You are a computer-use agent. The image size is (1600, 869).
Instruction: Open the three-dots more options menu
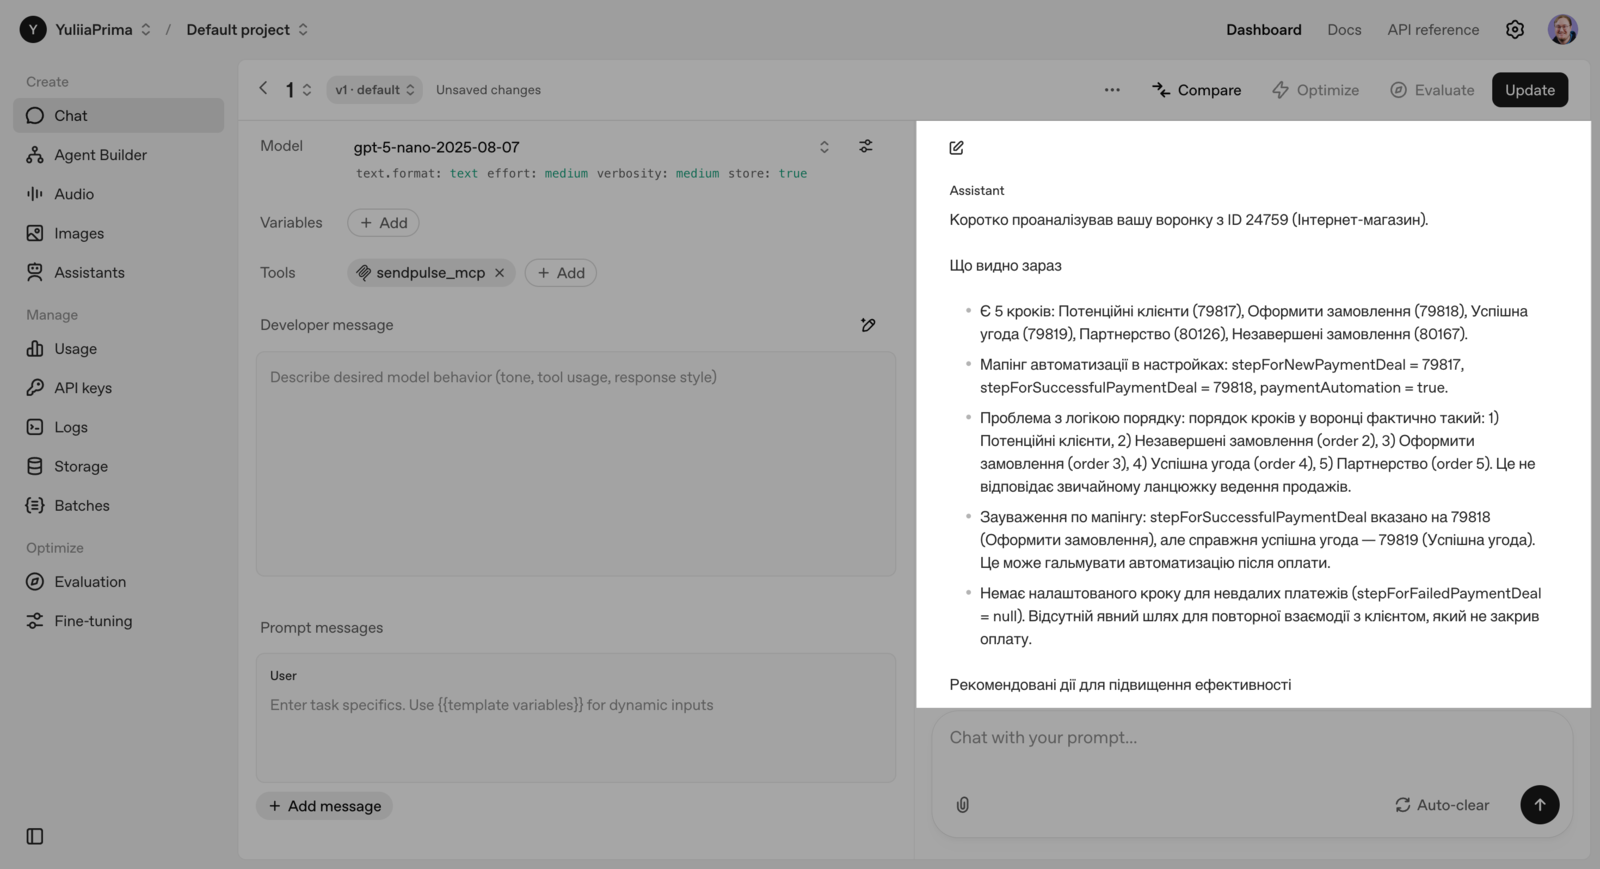(x=1112, y=90)
